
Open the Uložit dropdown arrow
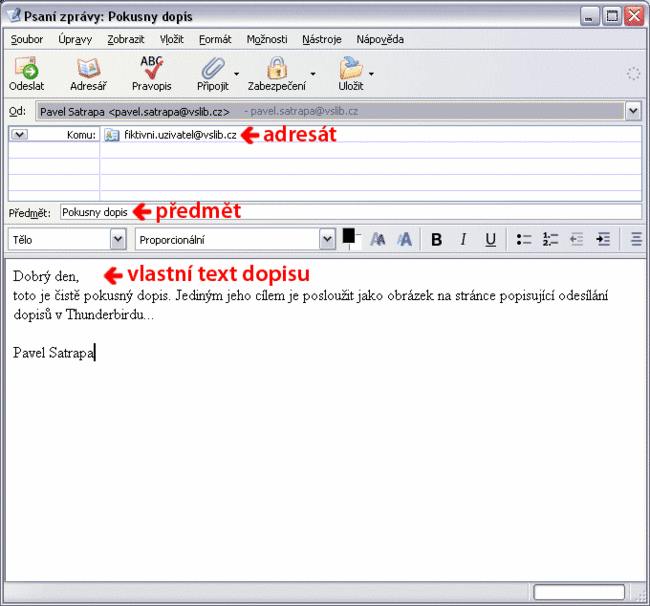[371, 74]
